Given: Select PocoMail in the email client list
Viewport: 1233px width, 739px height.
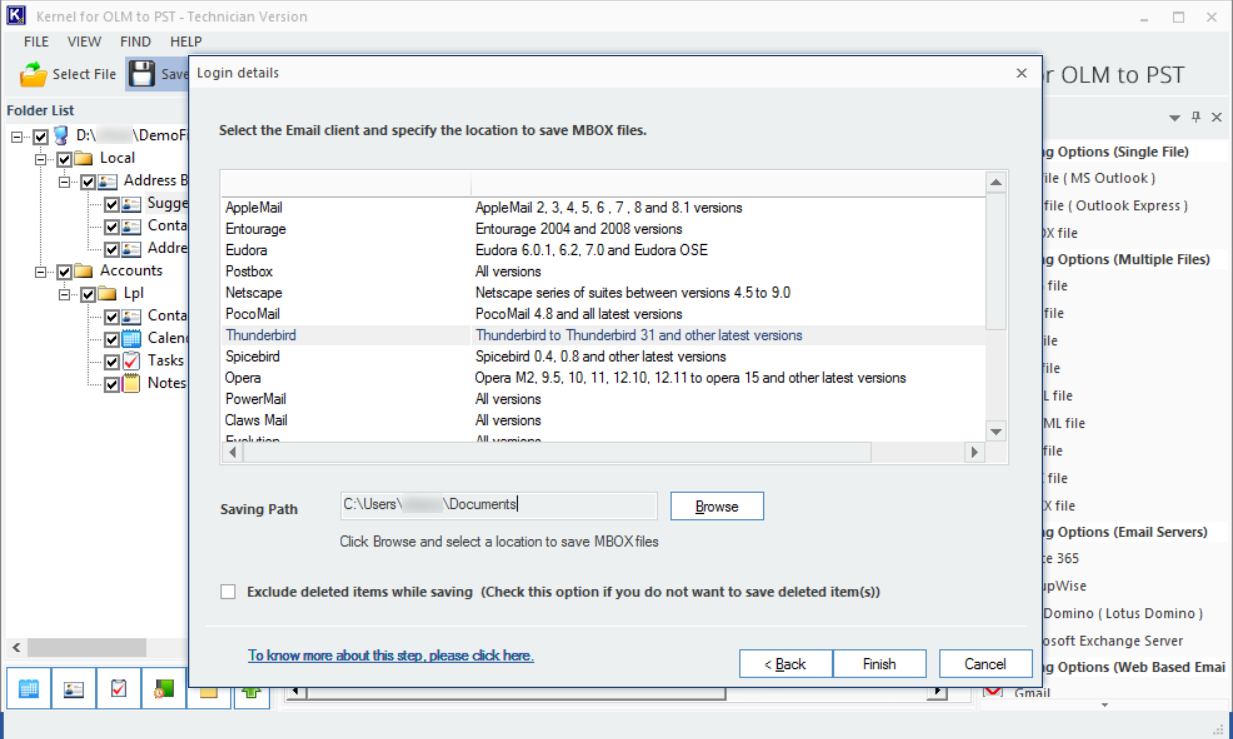Looking at the screenshot, I should [603, 314].
